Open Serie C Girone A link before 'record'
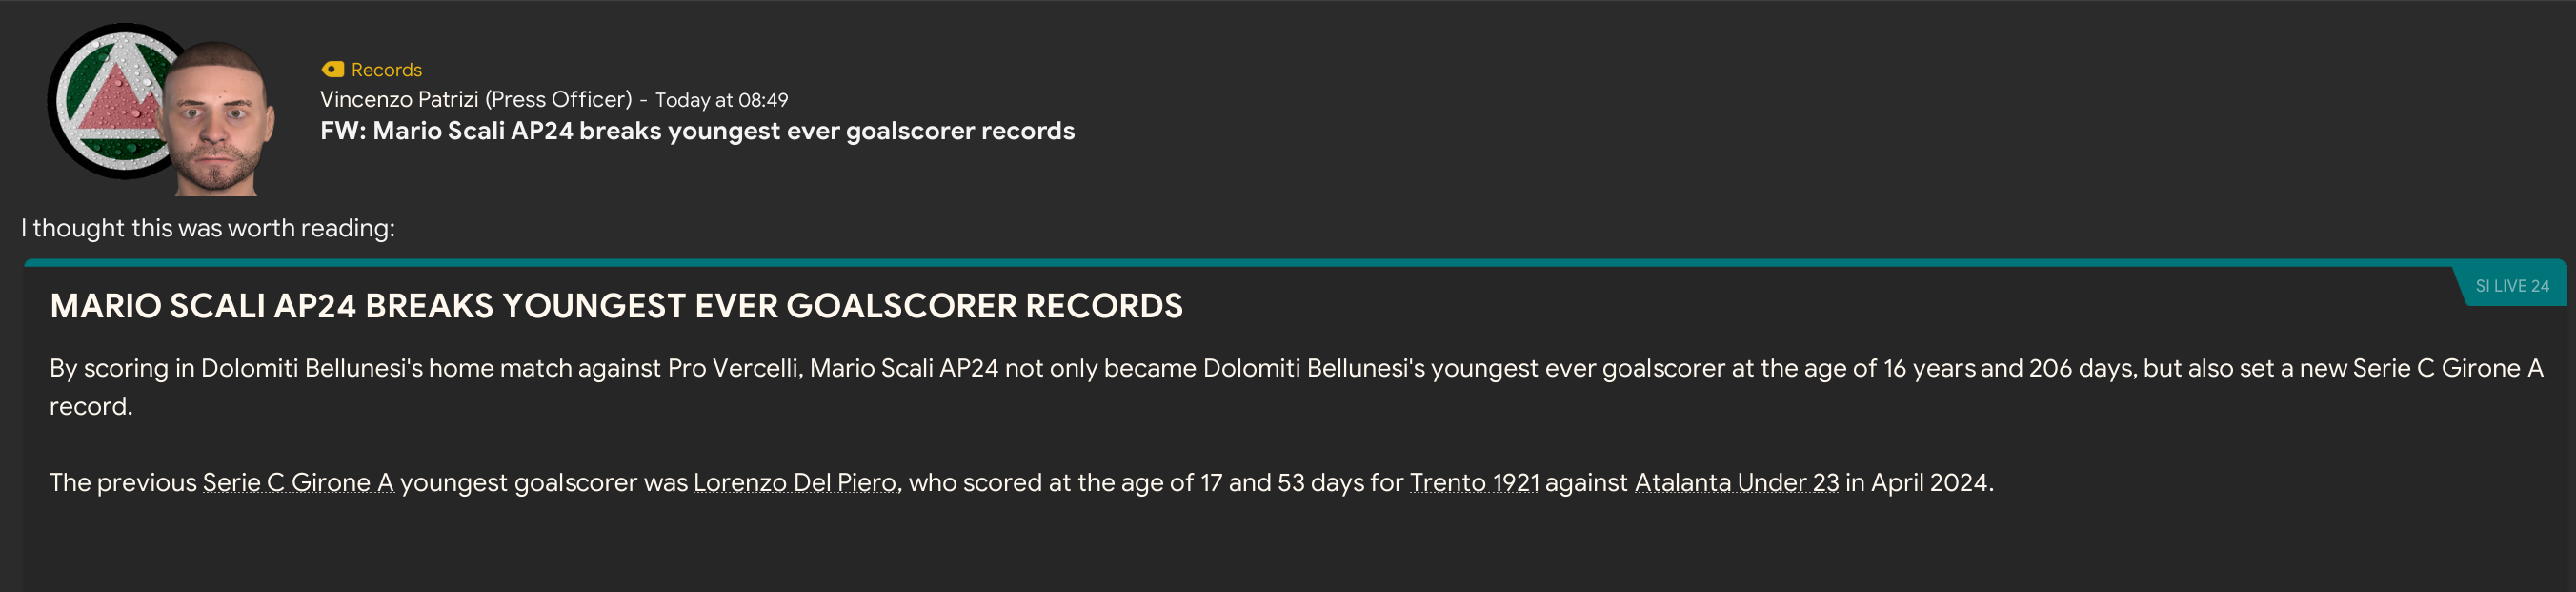 (x=2447, y=368)
